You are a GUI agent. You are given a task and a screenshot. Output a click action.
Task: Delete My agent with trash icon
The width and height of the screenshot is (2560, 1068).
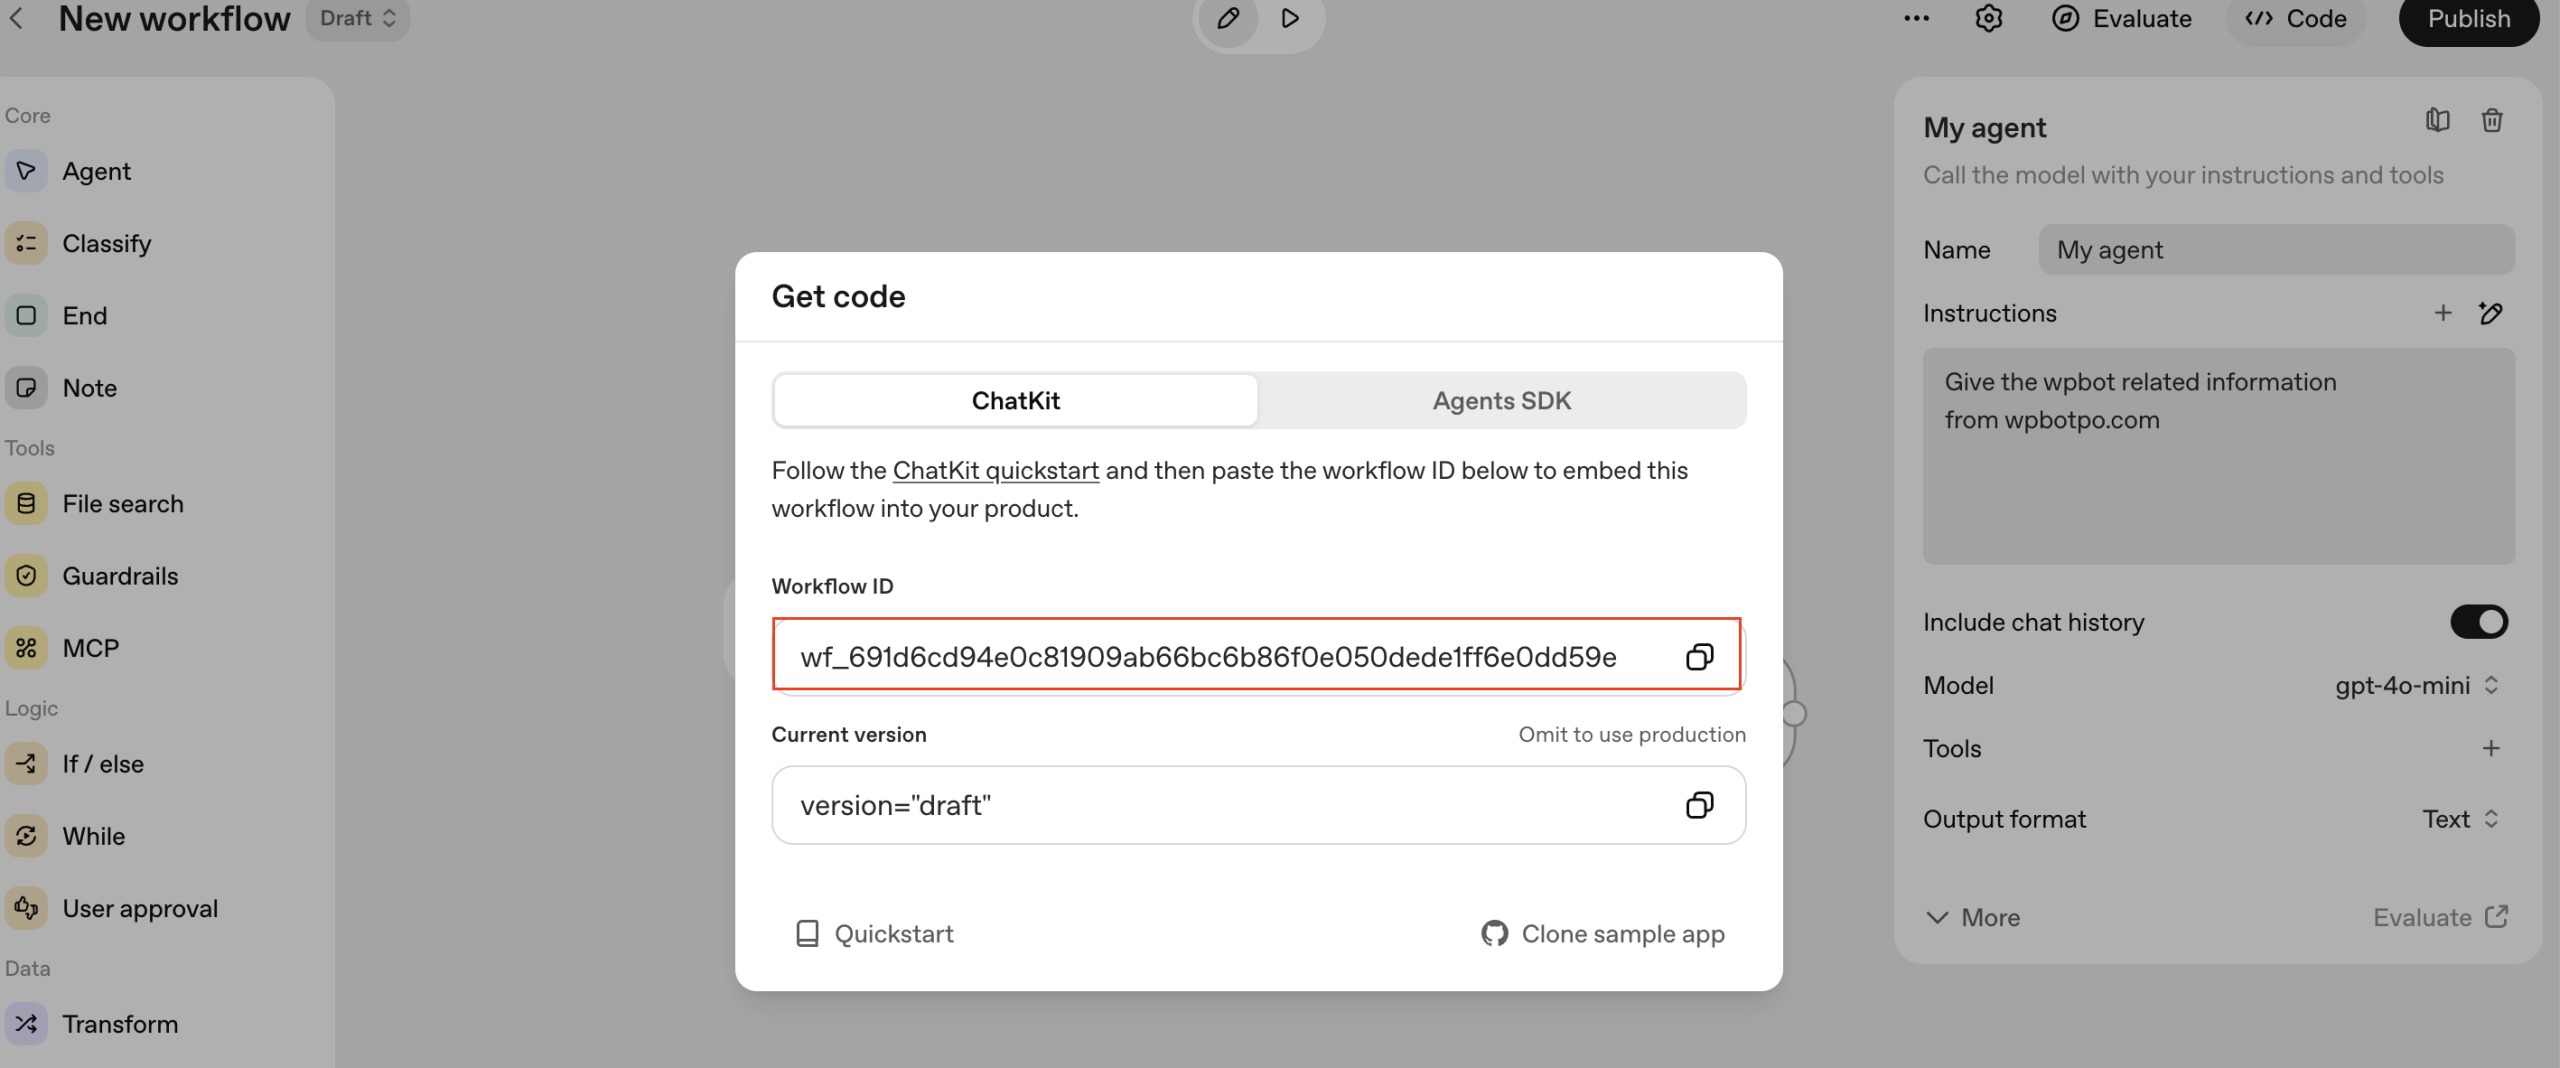click(x=2491, y=121)
